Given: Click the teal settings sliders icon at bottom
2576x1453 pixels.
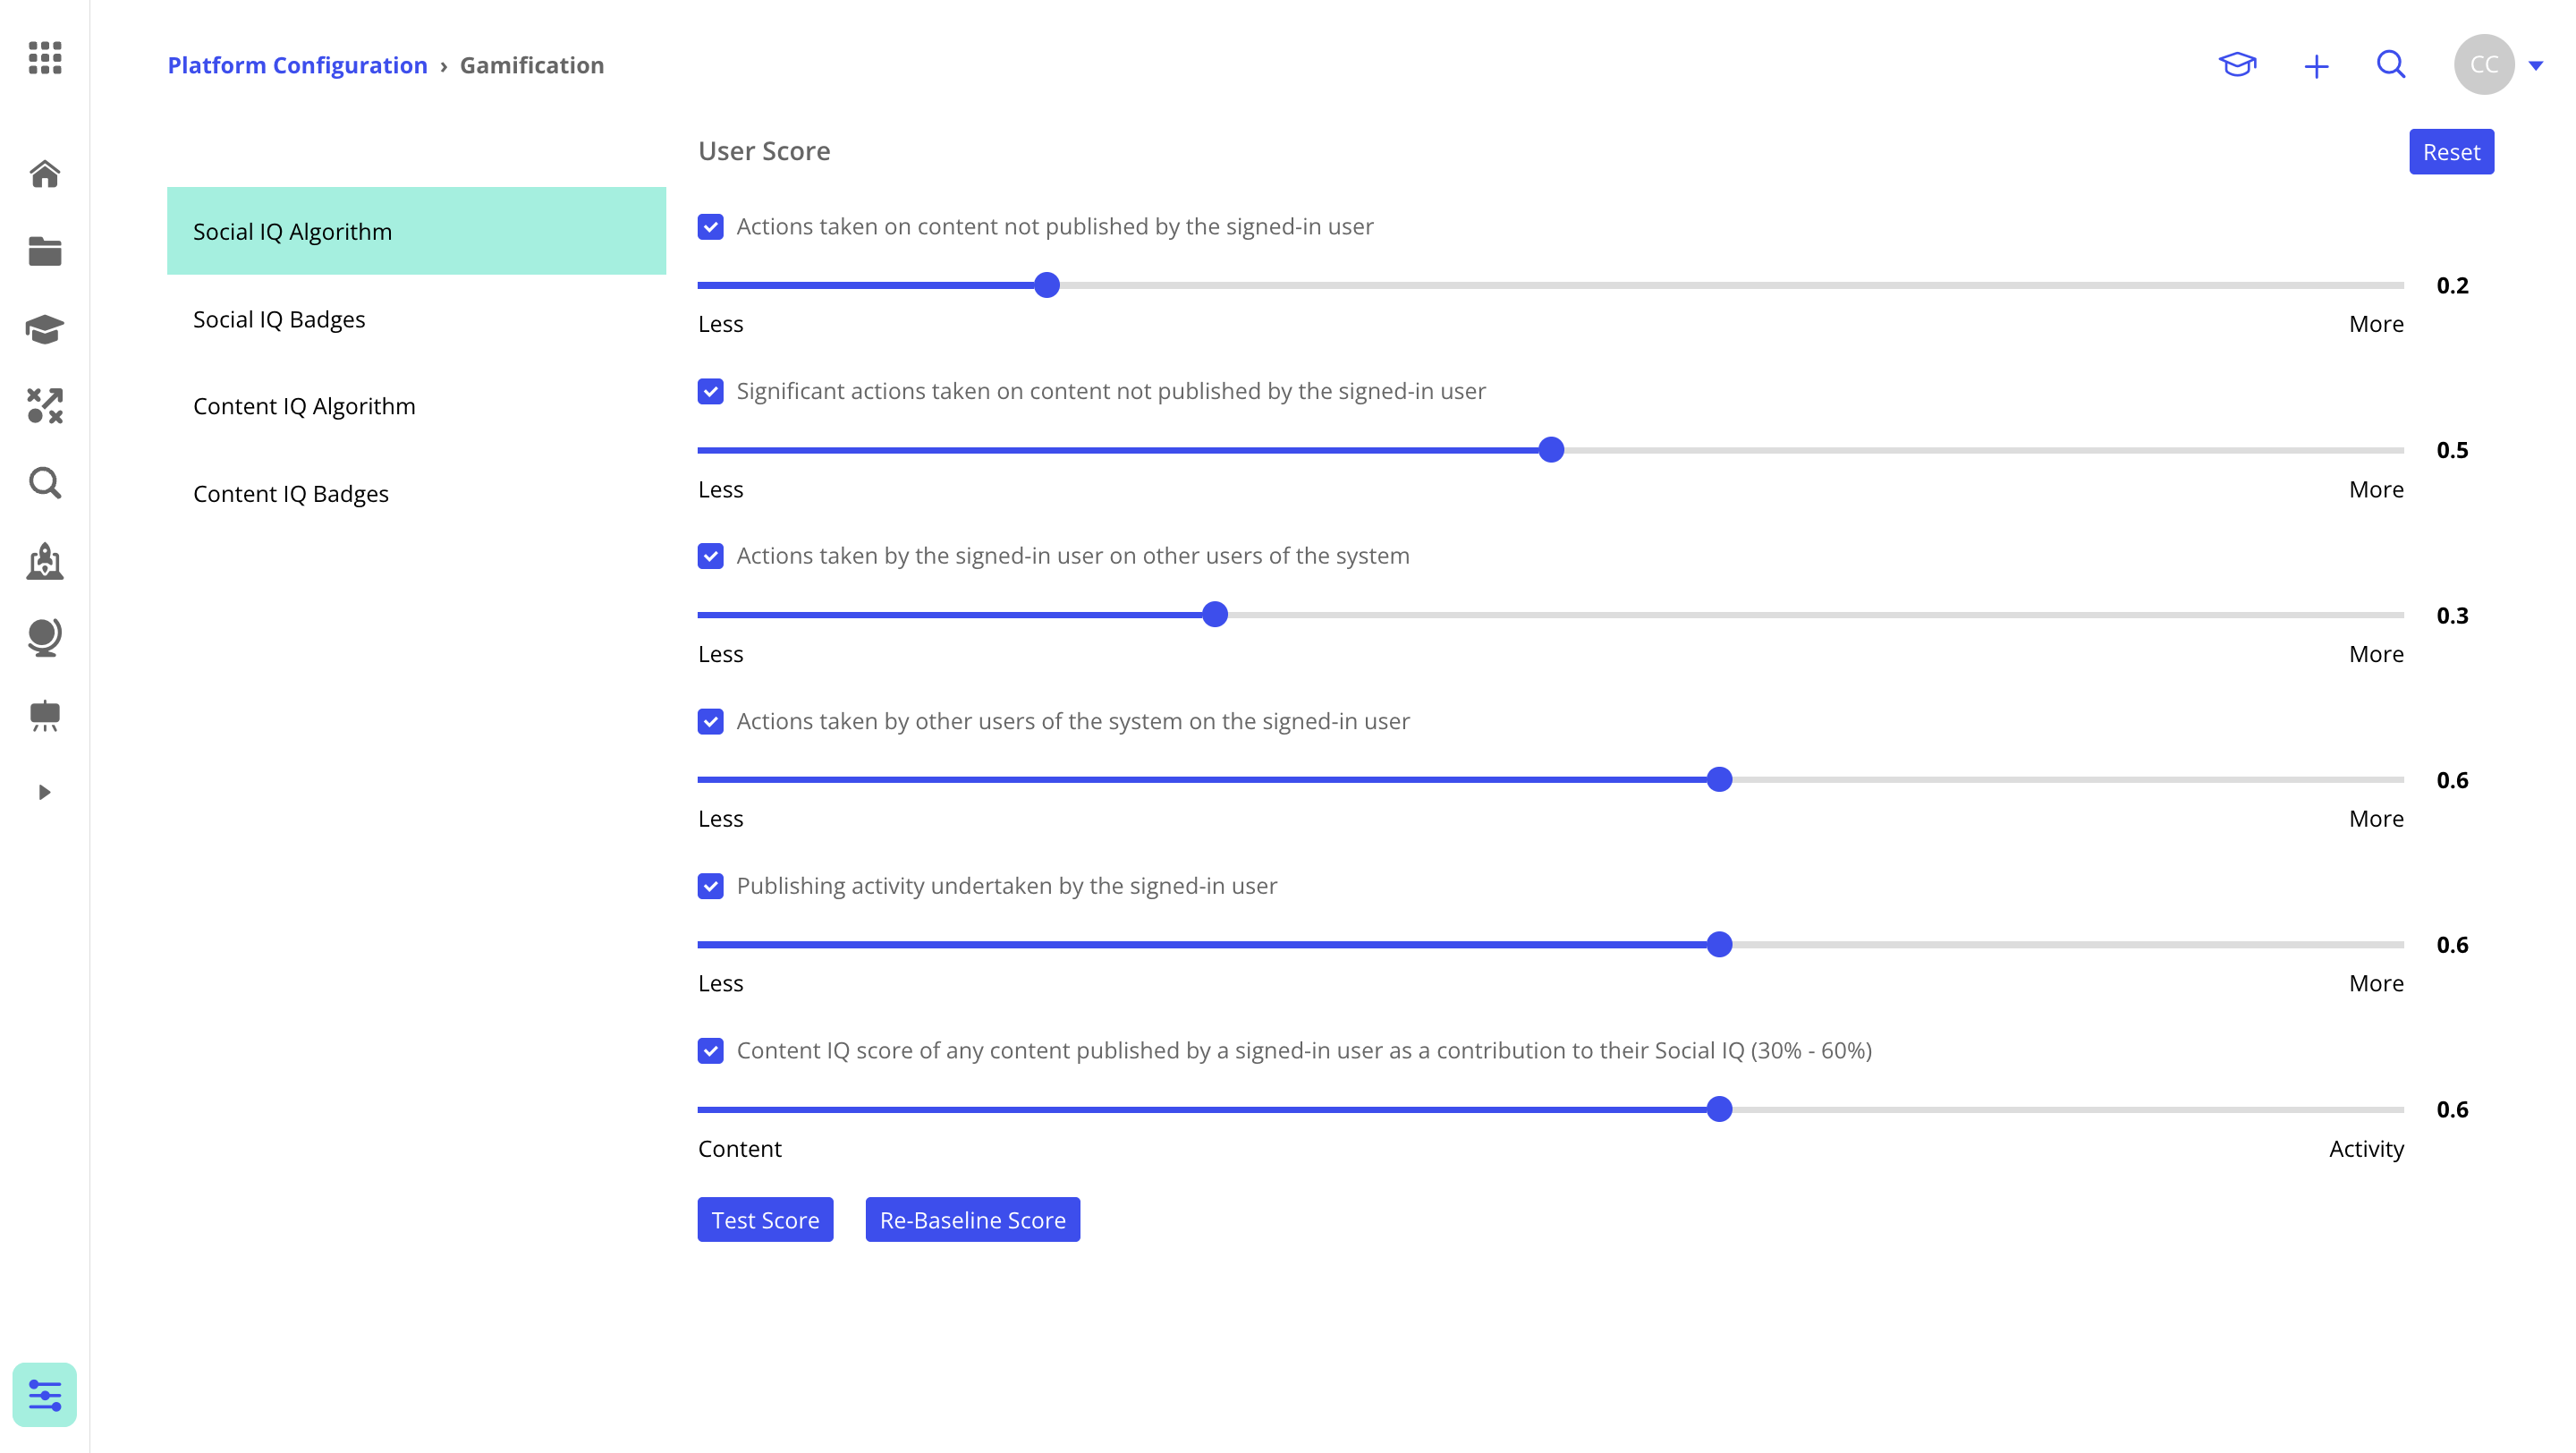Looking at the screenshot, I should click(45, 1393).
